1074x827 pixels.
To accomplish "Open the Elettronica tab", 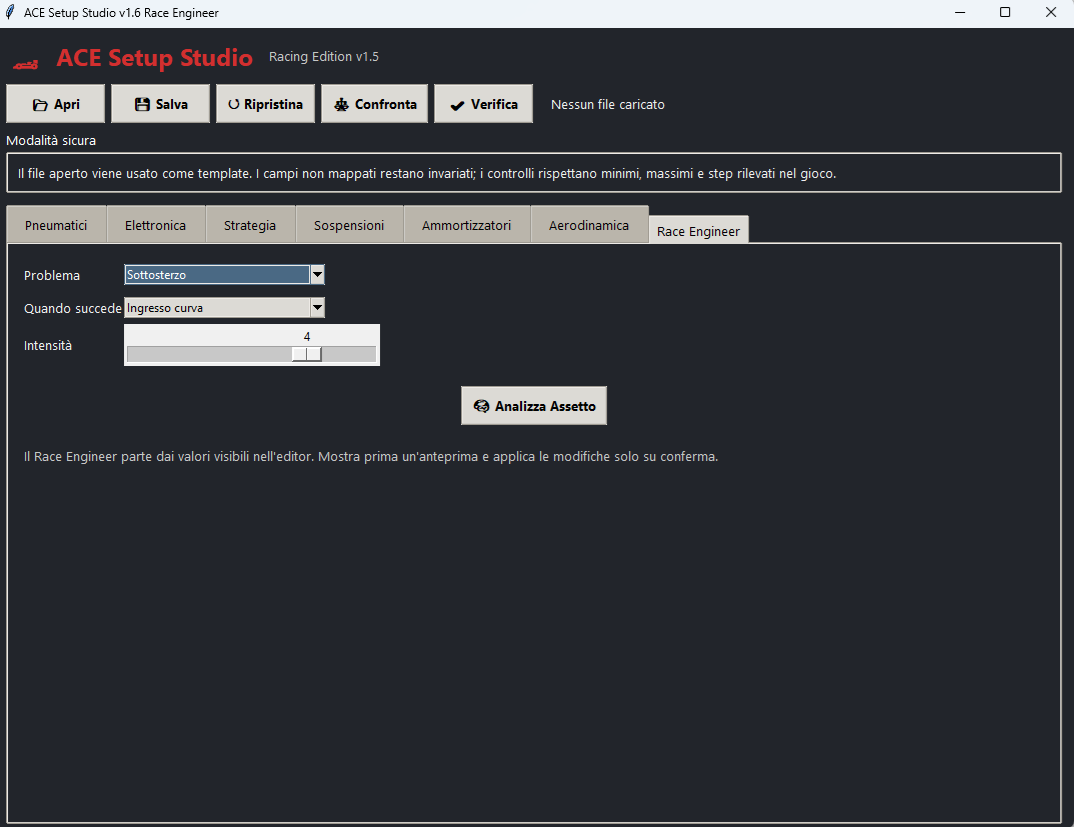I will [155, 225].
